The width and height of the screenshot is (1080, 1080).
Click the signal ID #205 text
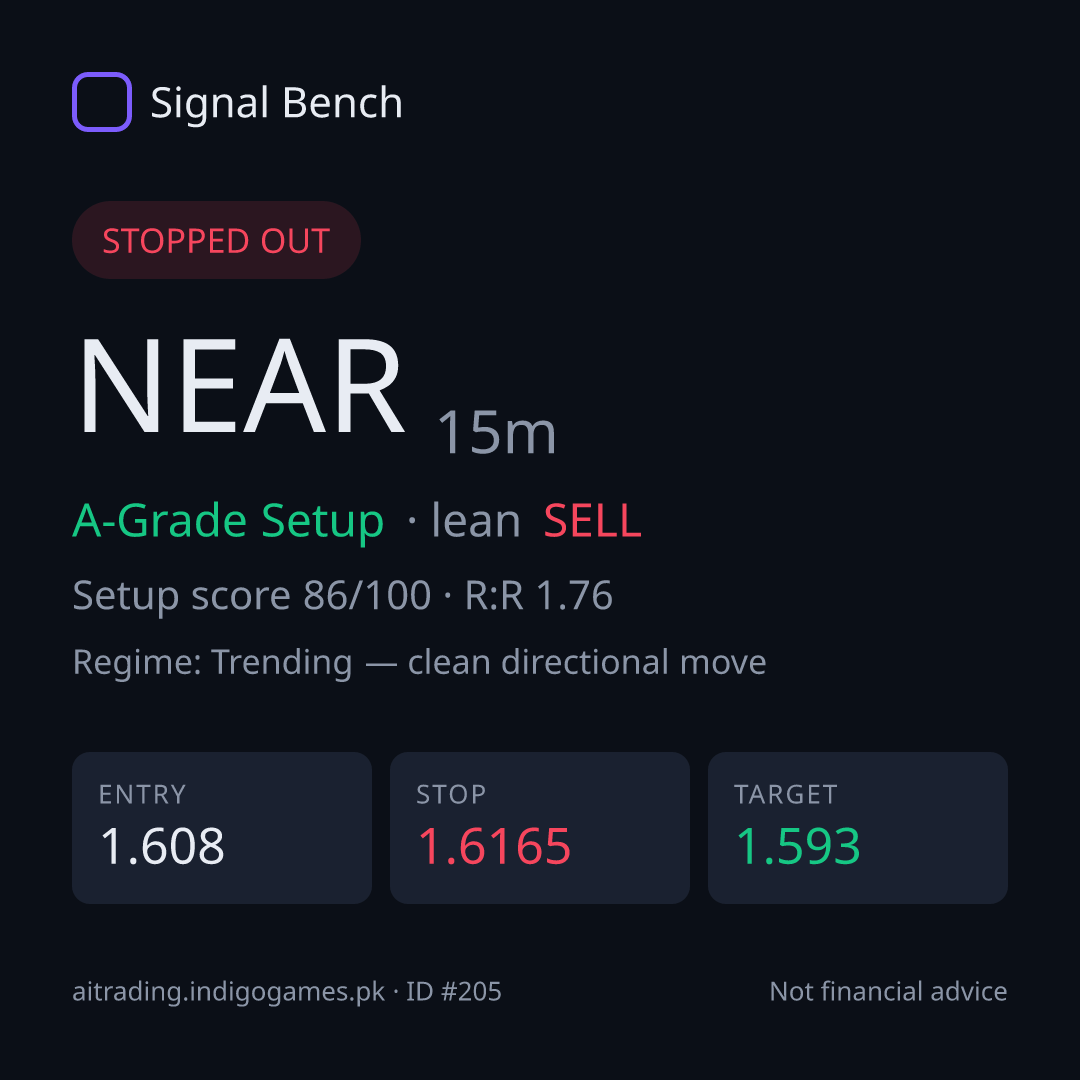(453, 991)
